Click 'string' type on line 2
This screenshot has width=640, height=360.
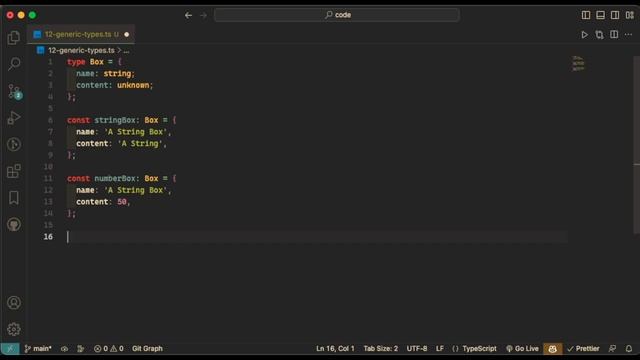(117, 73)
